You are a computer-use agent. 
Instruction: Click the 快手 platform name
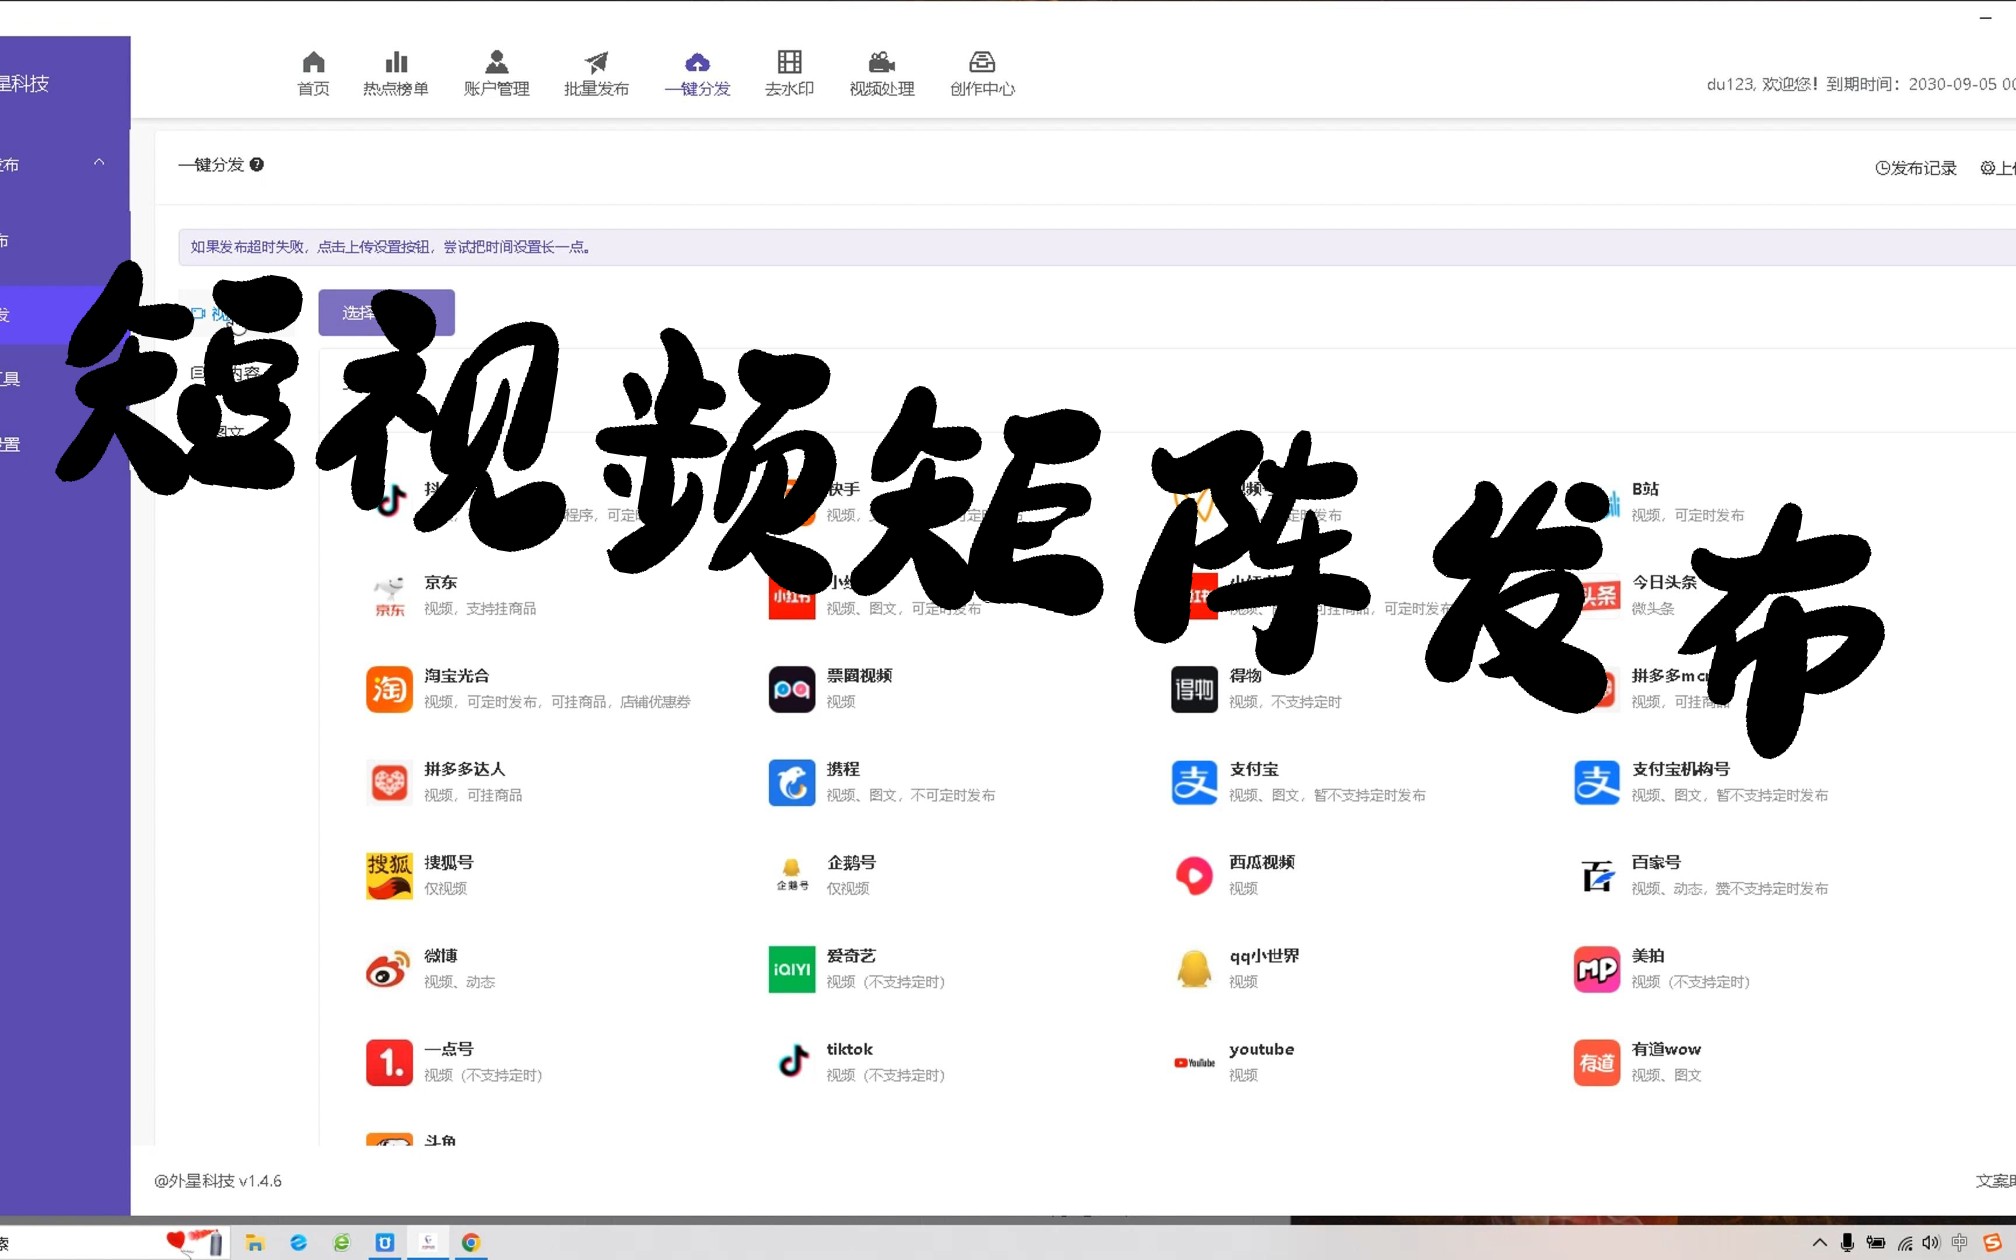[x=843, y=489]
